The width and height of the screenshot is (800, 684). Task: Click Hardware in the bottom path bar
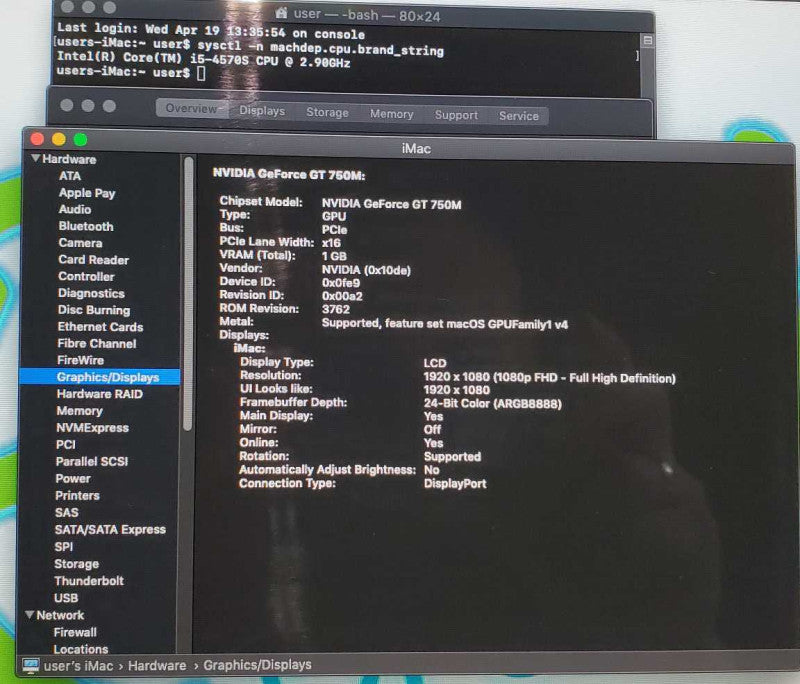(157, 666)
